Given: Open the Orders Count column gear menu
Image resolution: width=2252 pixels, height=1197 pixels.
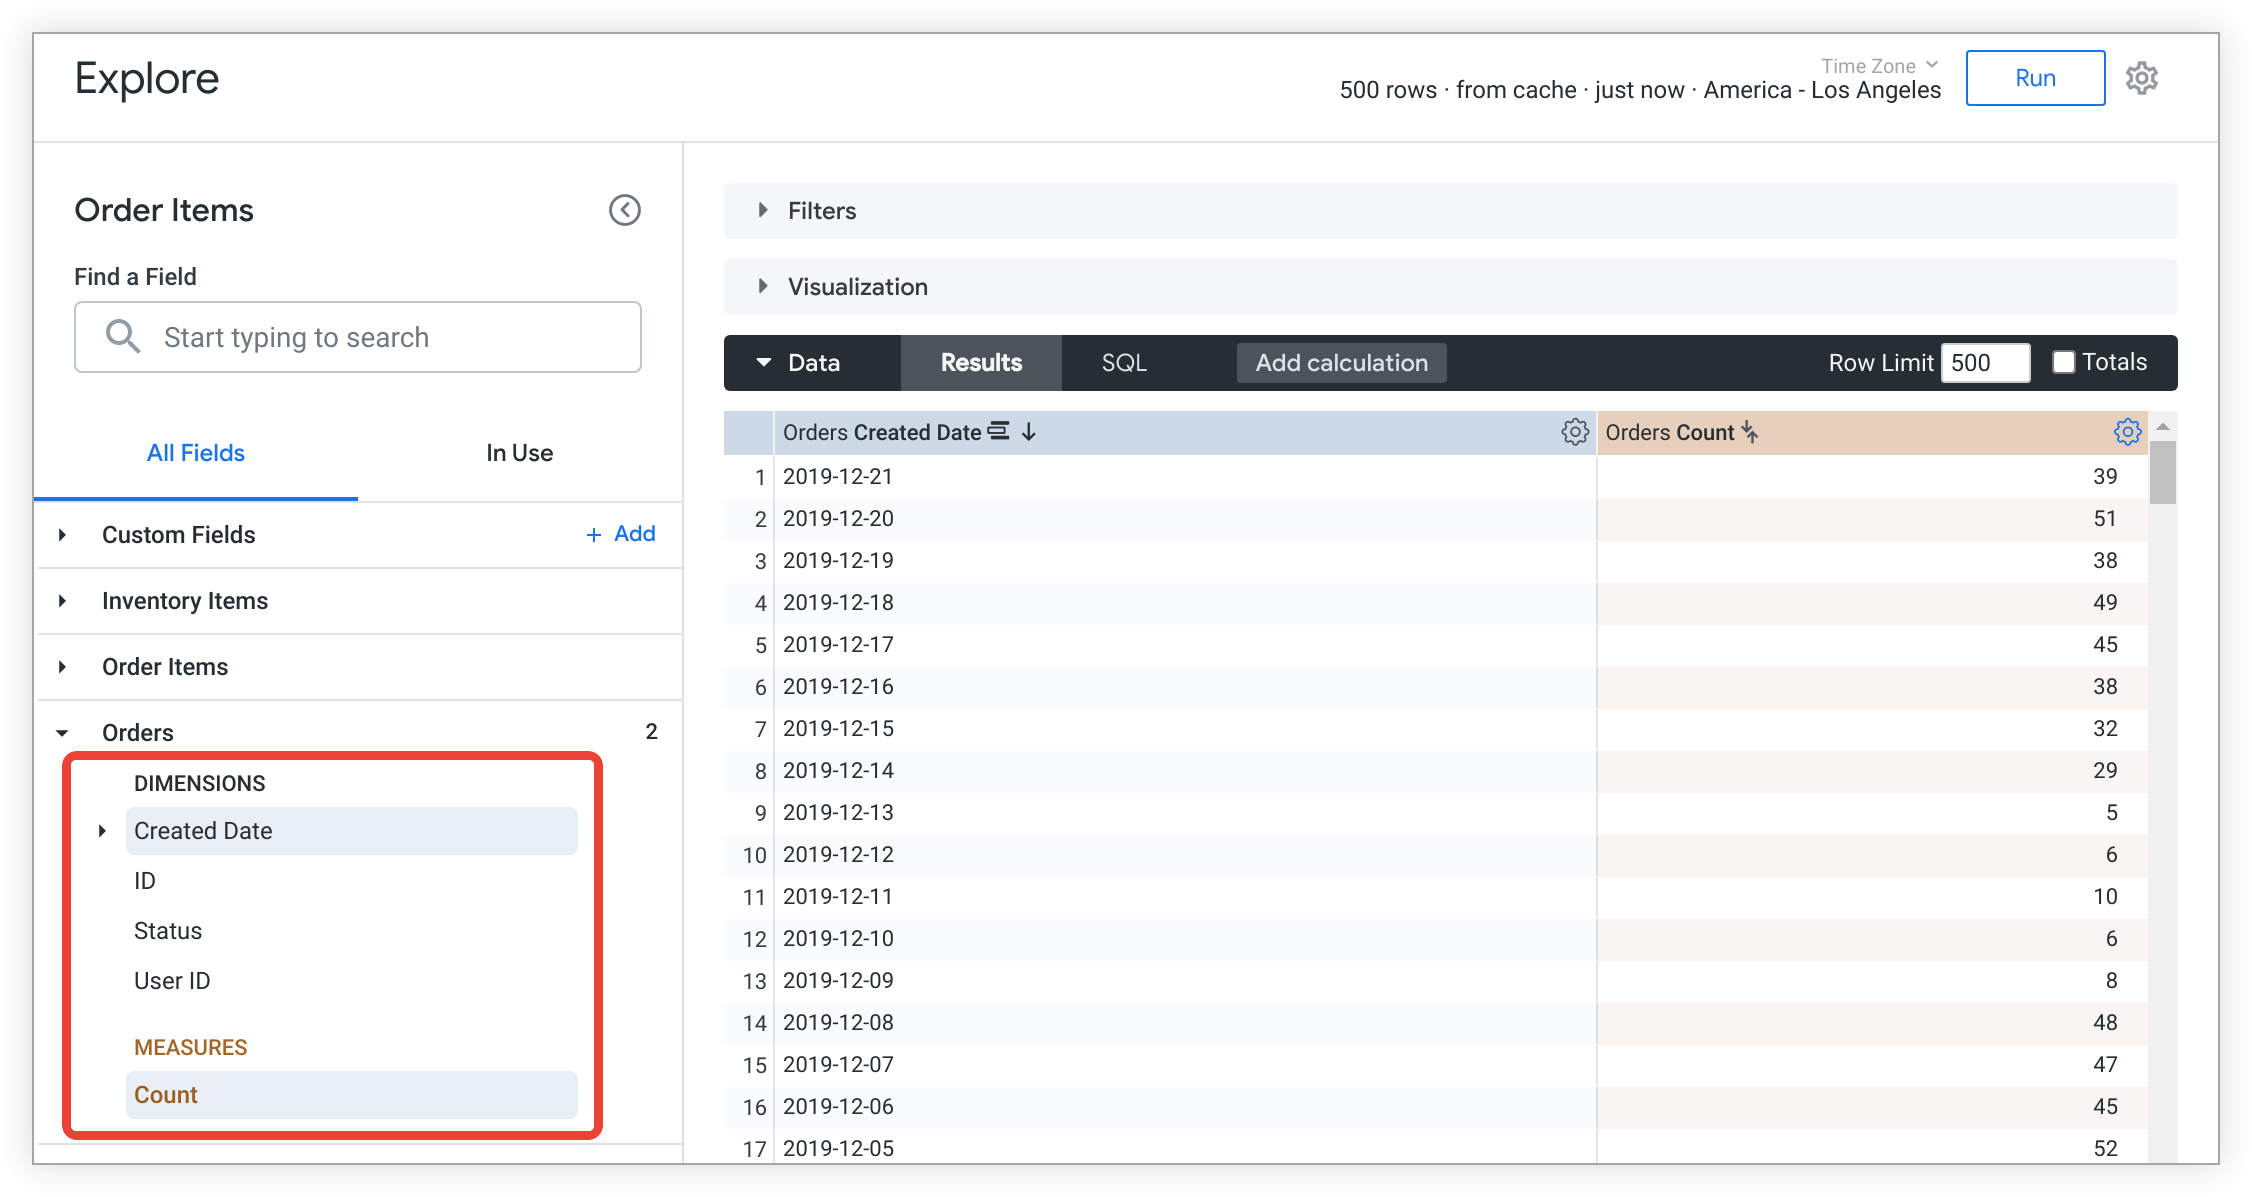Looking at the screenshot, I should 2127,432.
